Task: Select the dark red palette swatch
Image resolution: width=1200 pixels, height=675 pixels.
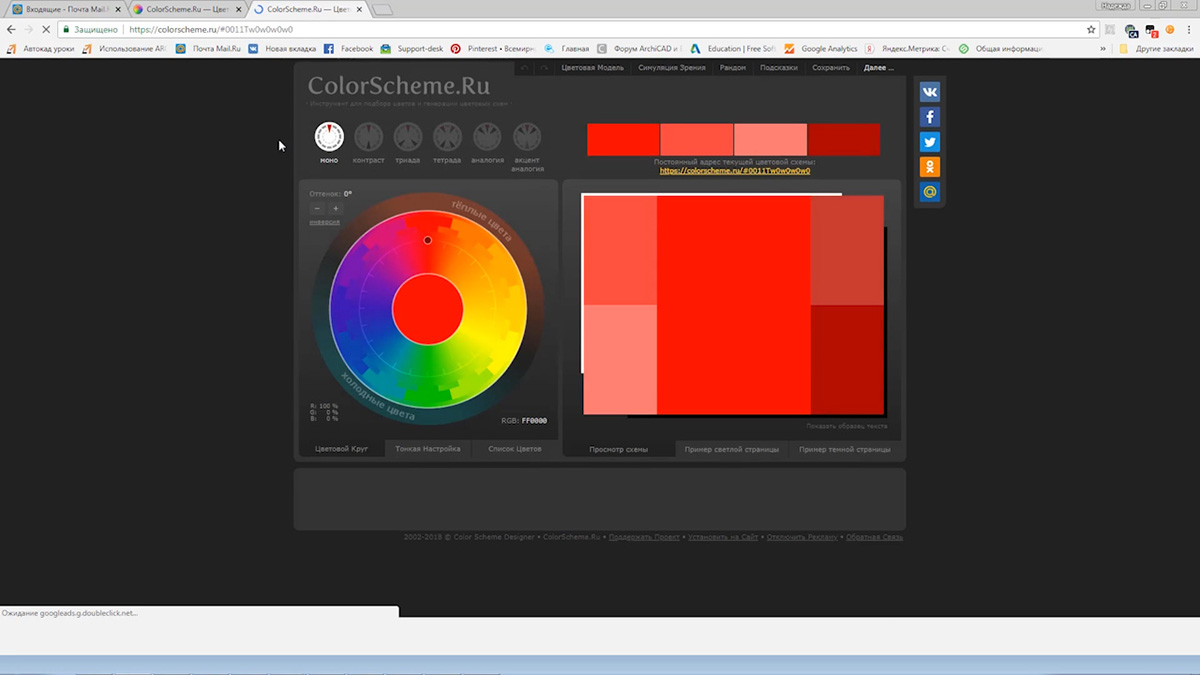Action: tap(844, 140)
